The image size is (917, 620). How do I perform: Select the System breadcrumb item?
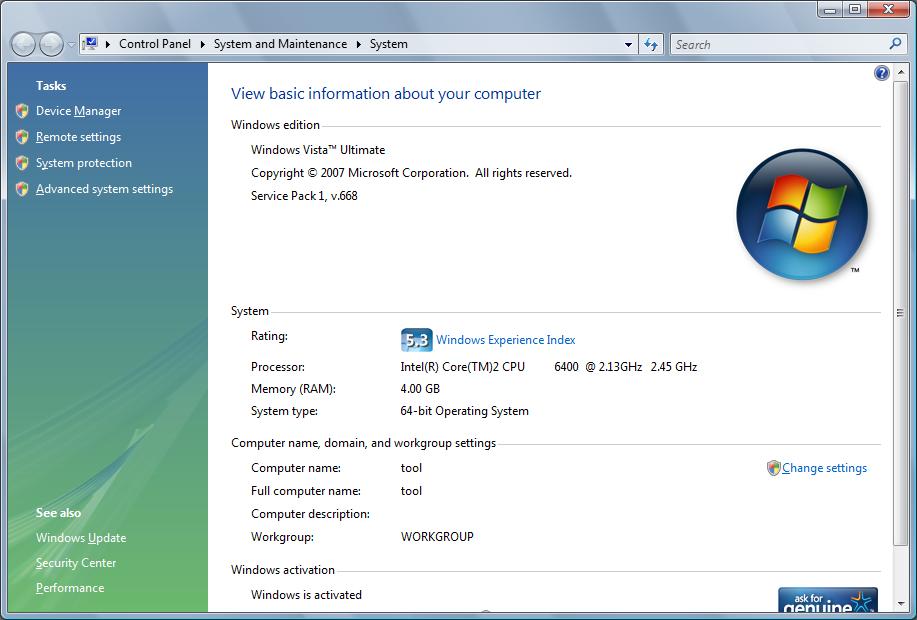(x=388, y=44)
